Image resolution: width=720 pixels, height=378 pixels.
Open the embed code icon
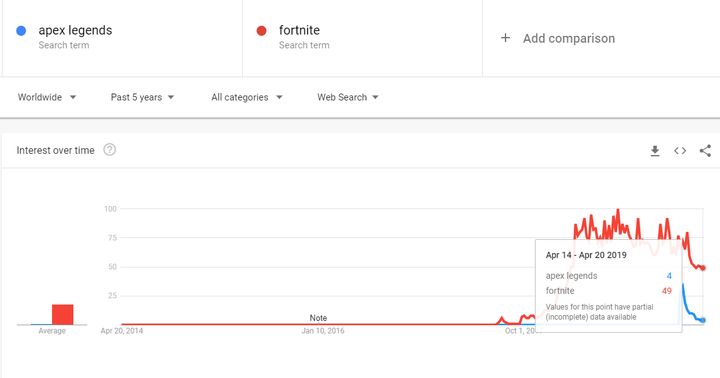click(x=680, y=151)
